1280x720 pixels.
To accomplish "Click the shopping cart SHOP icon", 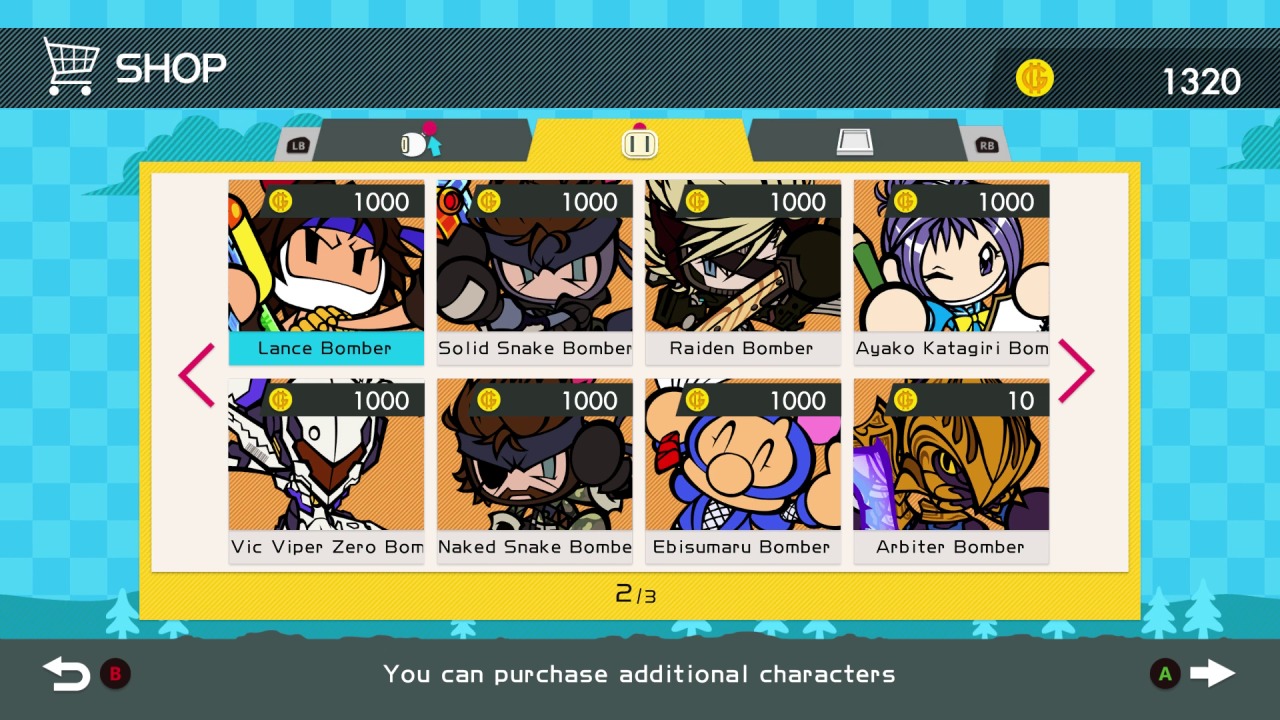I will 70,66.
